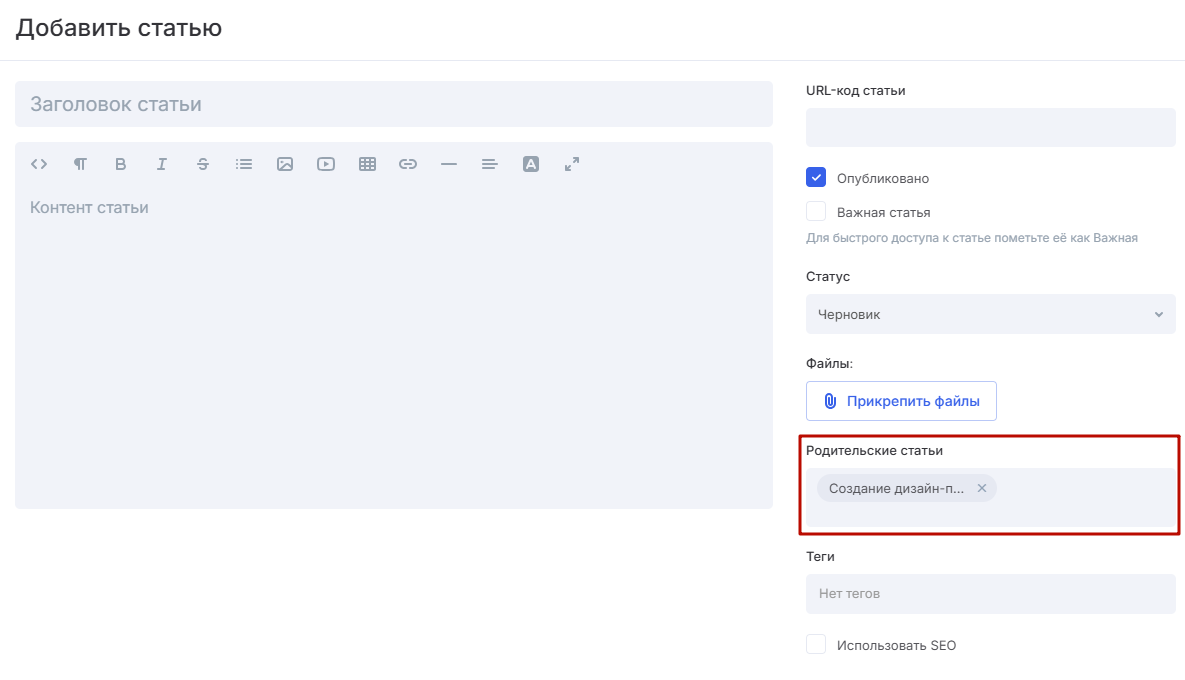Viewport: 1185px width, 680px height.
Task: Open the Статус dropdown
Action: pyautogui.click(x=990, y=314)
